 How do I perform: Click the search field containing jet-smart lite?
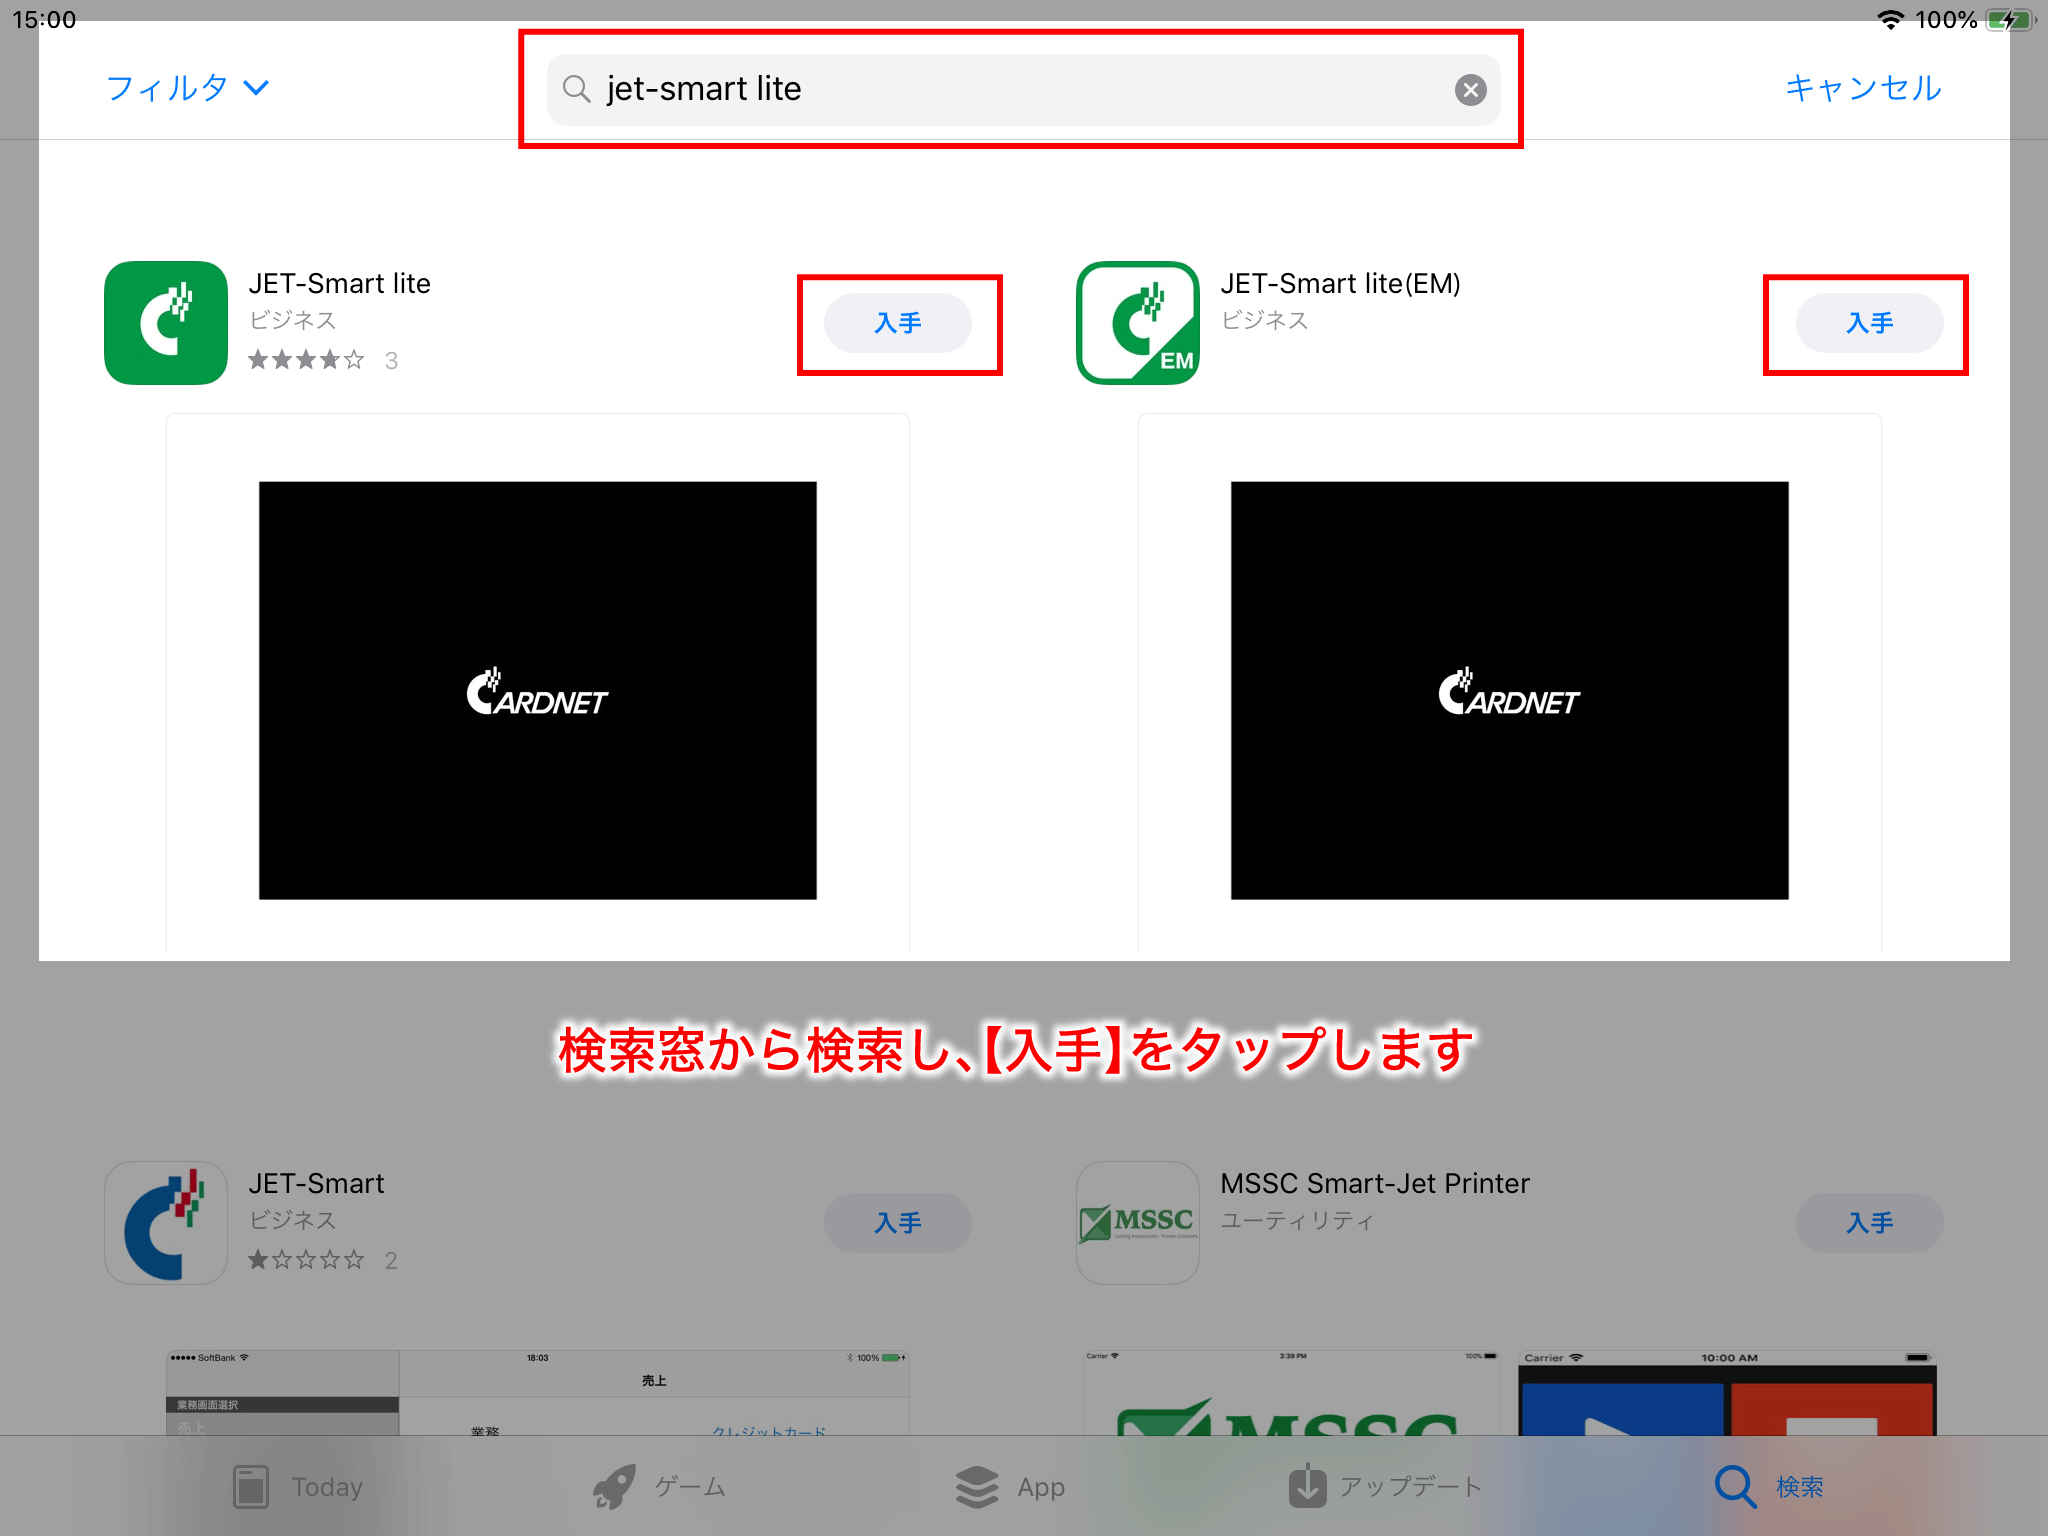click(x=1023, y=90)
